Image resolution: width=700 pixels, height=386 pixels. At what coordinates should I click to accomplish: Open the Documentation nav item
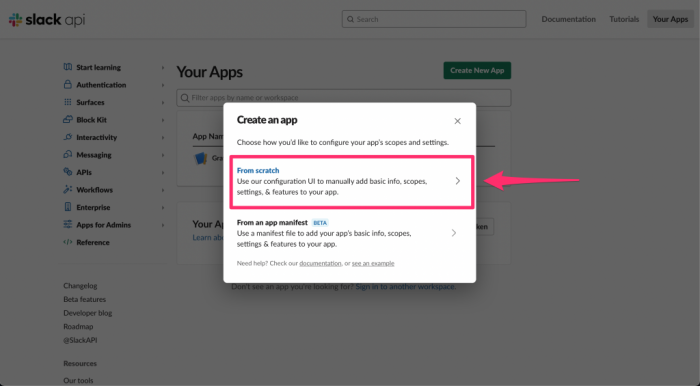tap(568, 19)
